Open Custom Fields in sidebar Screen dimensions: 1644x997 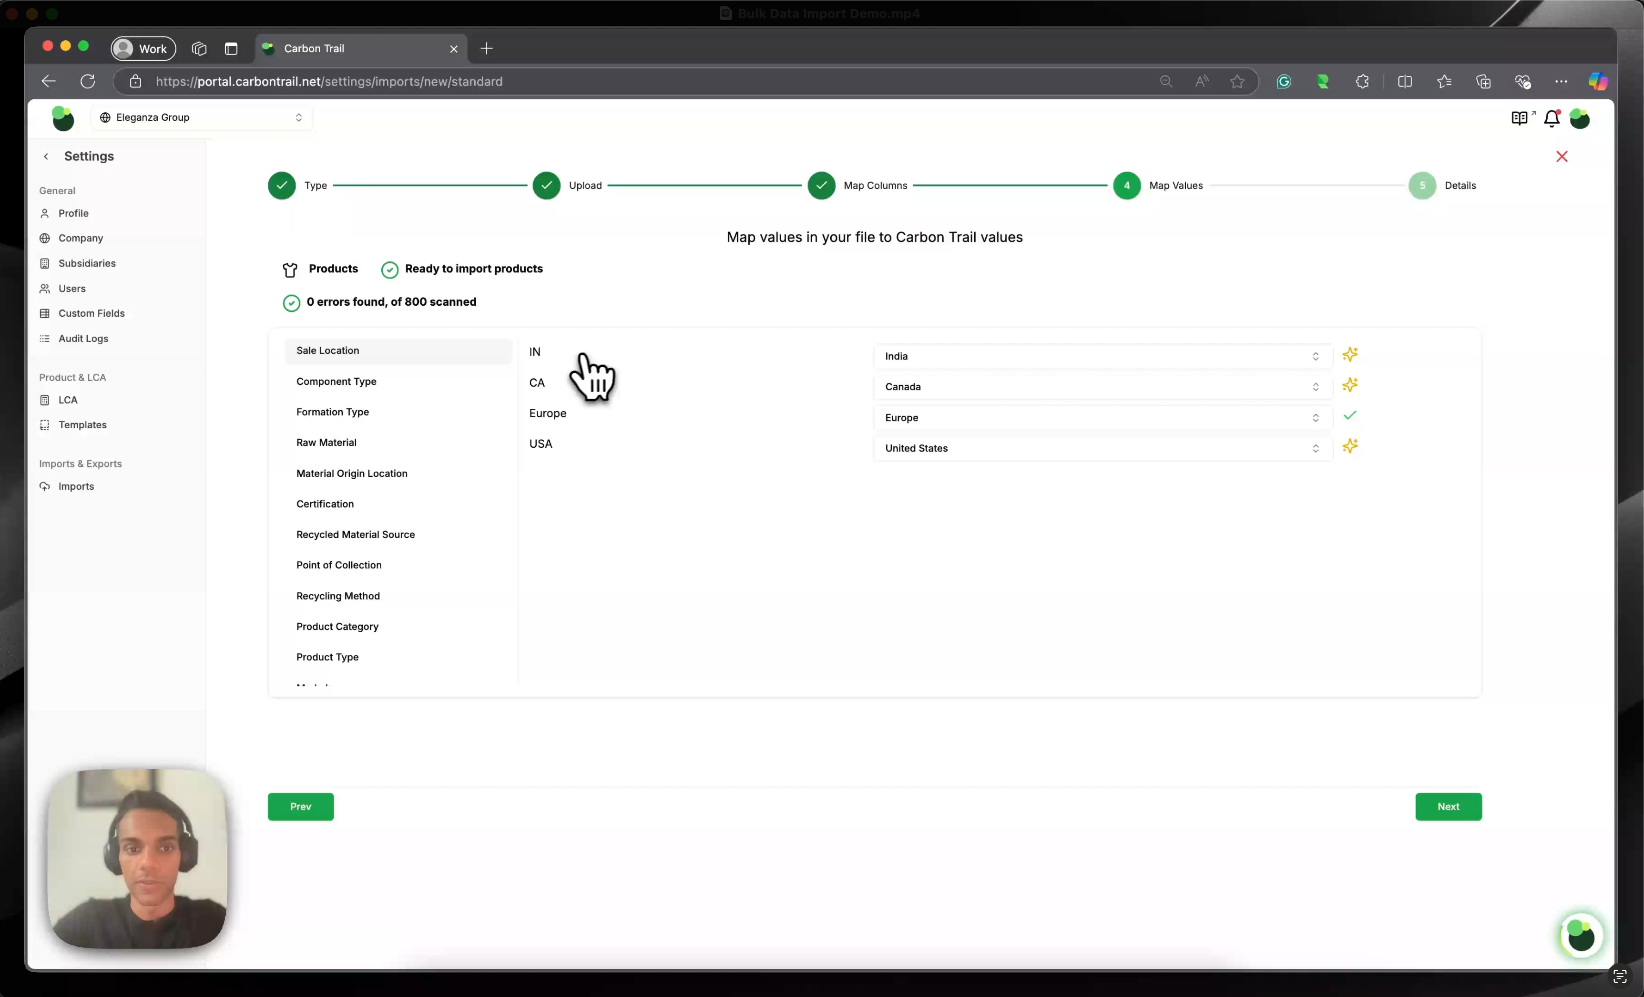point(91,314)
